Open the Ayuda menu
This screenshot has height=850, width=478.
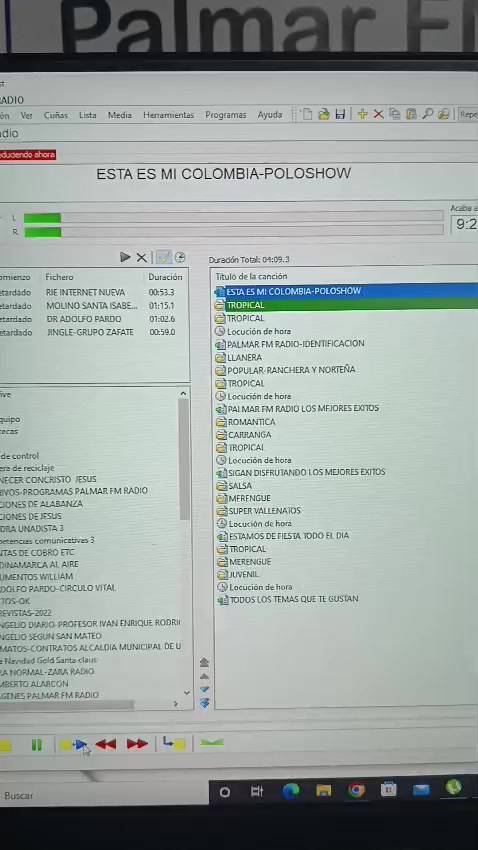point(270,115)
